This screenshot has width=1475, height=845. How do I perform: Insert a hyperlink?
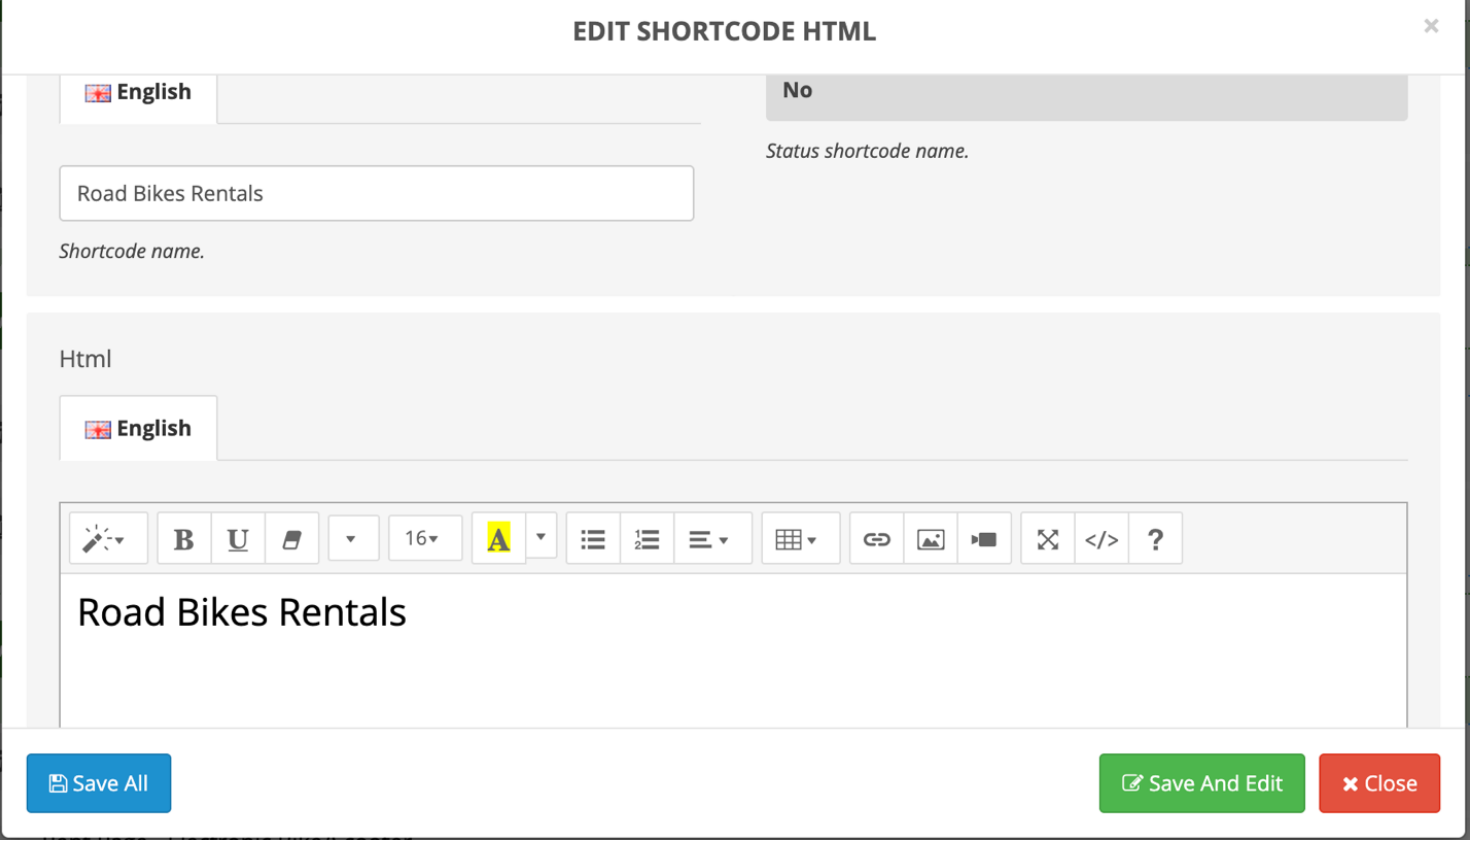877,540
